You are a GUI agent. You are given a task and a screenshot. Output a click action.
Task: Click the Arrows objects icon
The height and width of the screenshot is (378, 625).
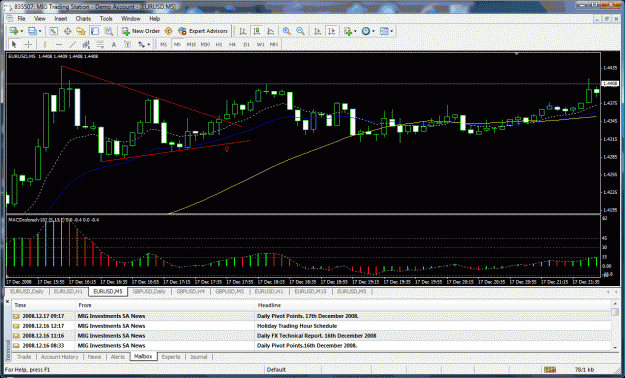(142, 44)
